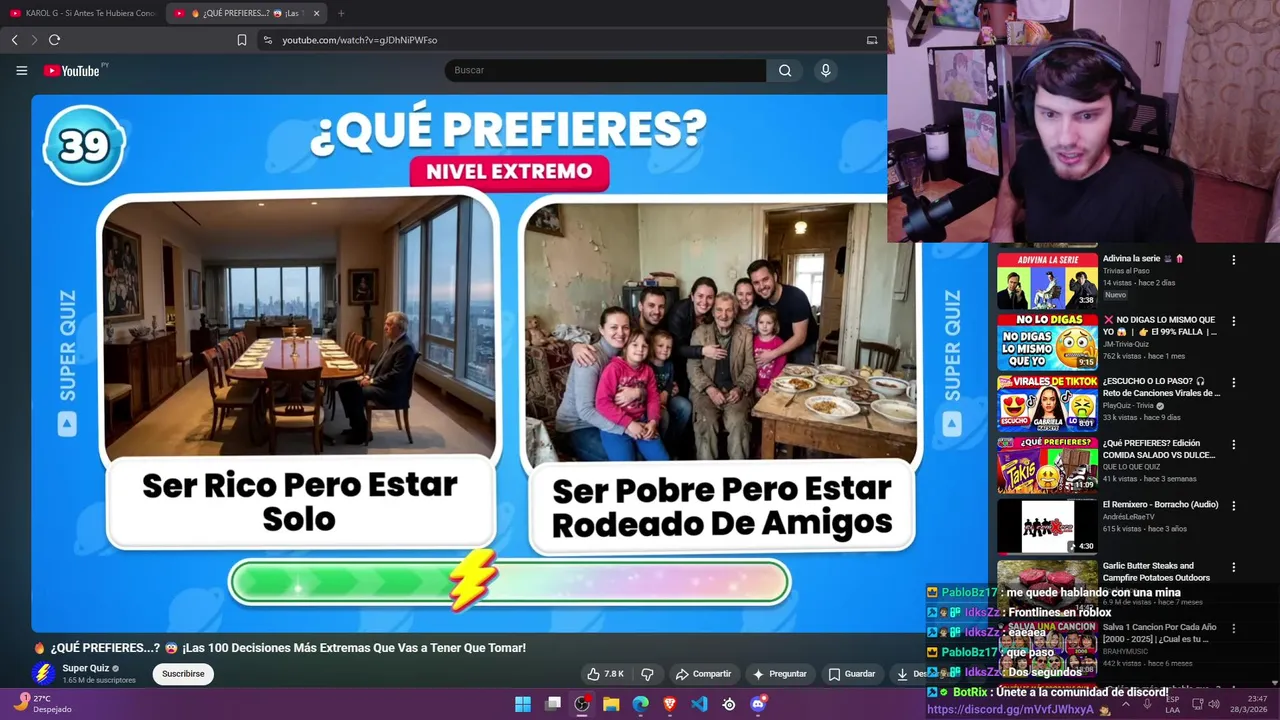Reload the current page
The image size is (1280, 720).
click(54, 40)
